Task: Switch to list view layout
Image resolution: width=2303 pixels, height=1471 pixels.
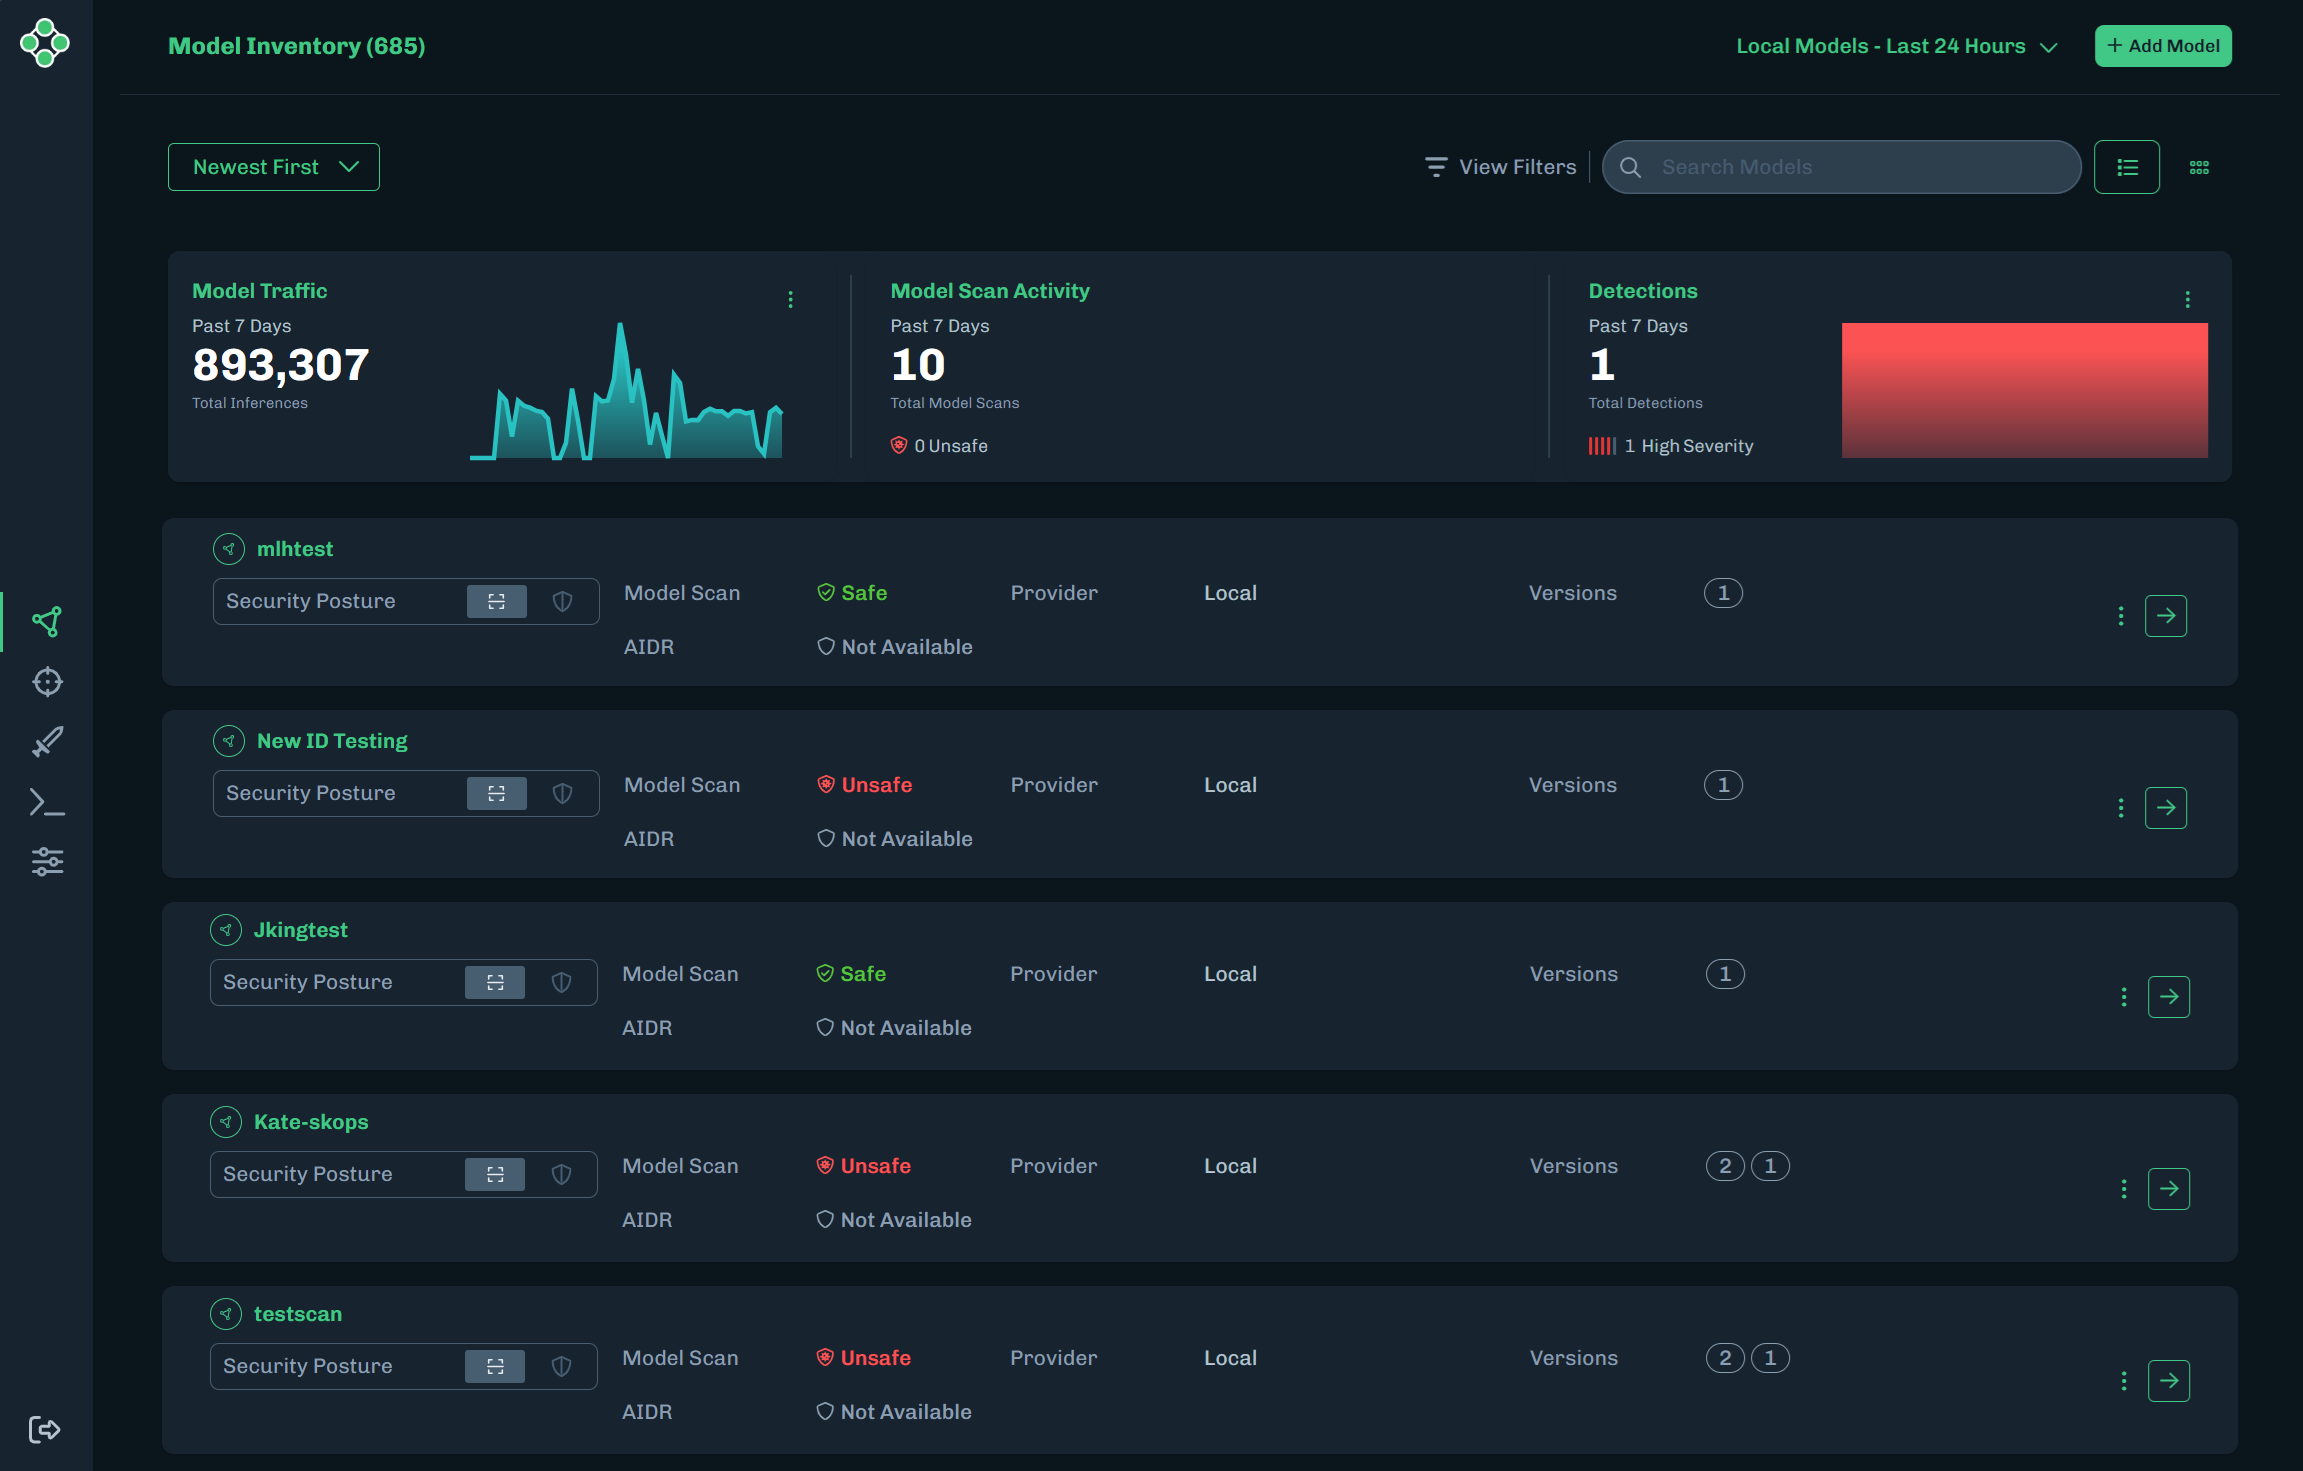Action: (x=2127, y=167)
